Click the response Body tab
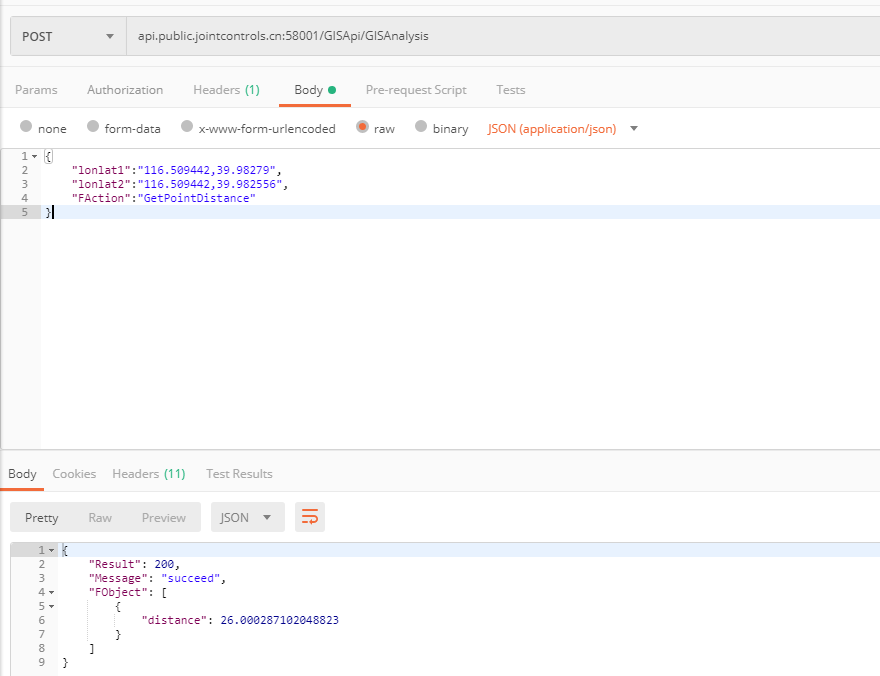This screenshot has width=880, height=676. click(x=22, y=474)
